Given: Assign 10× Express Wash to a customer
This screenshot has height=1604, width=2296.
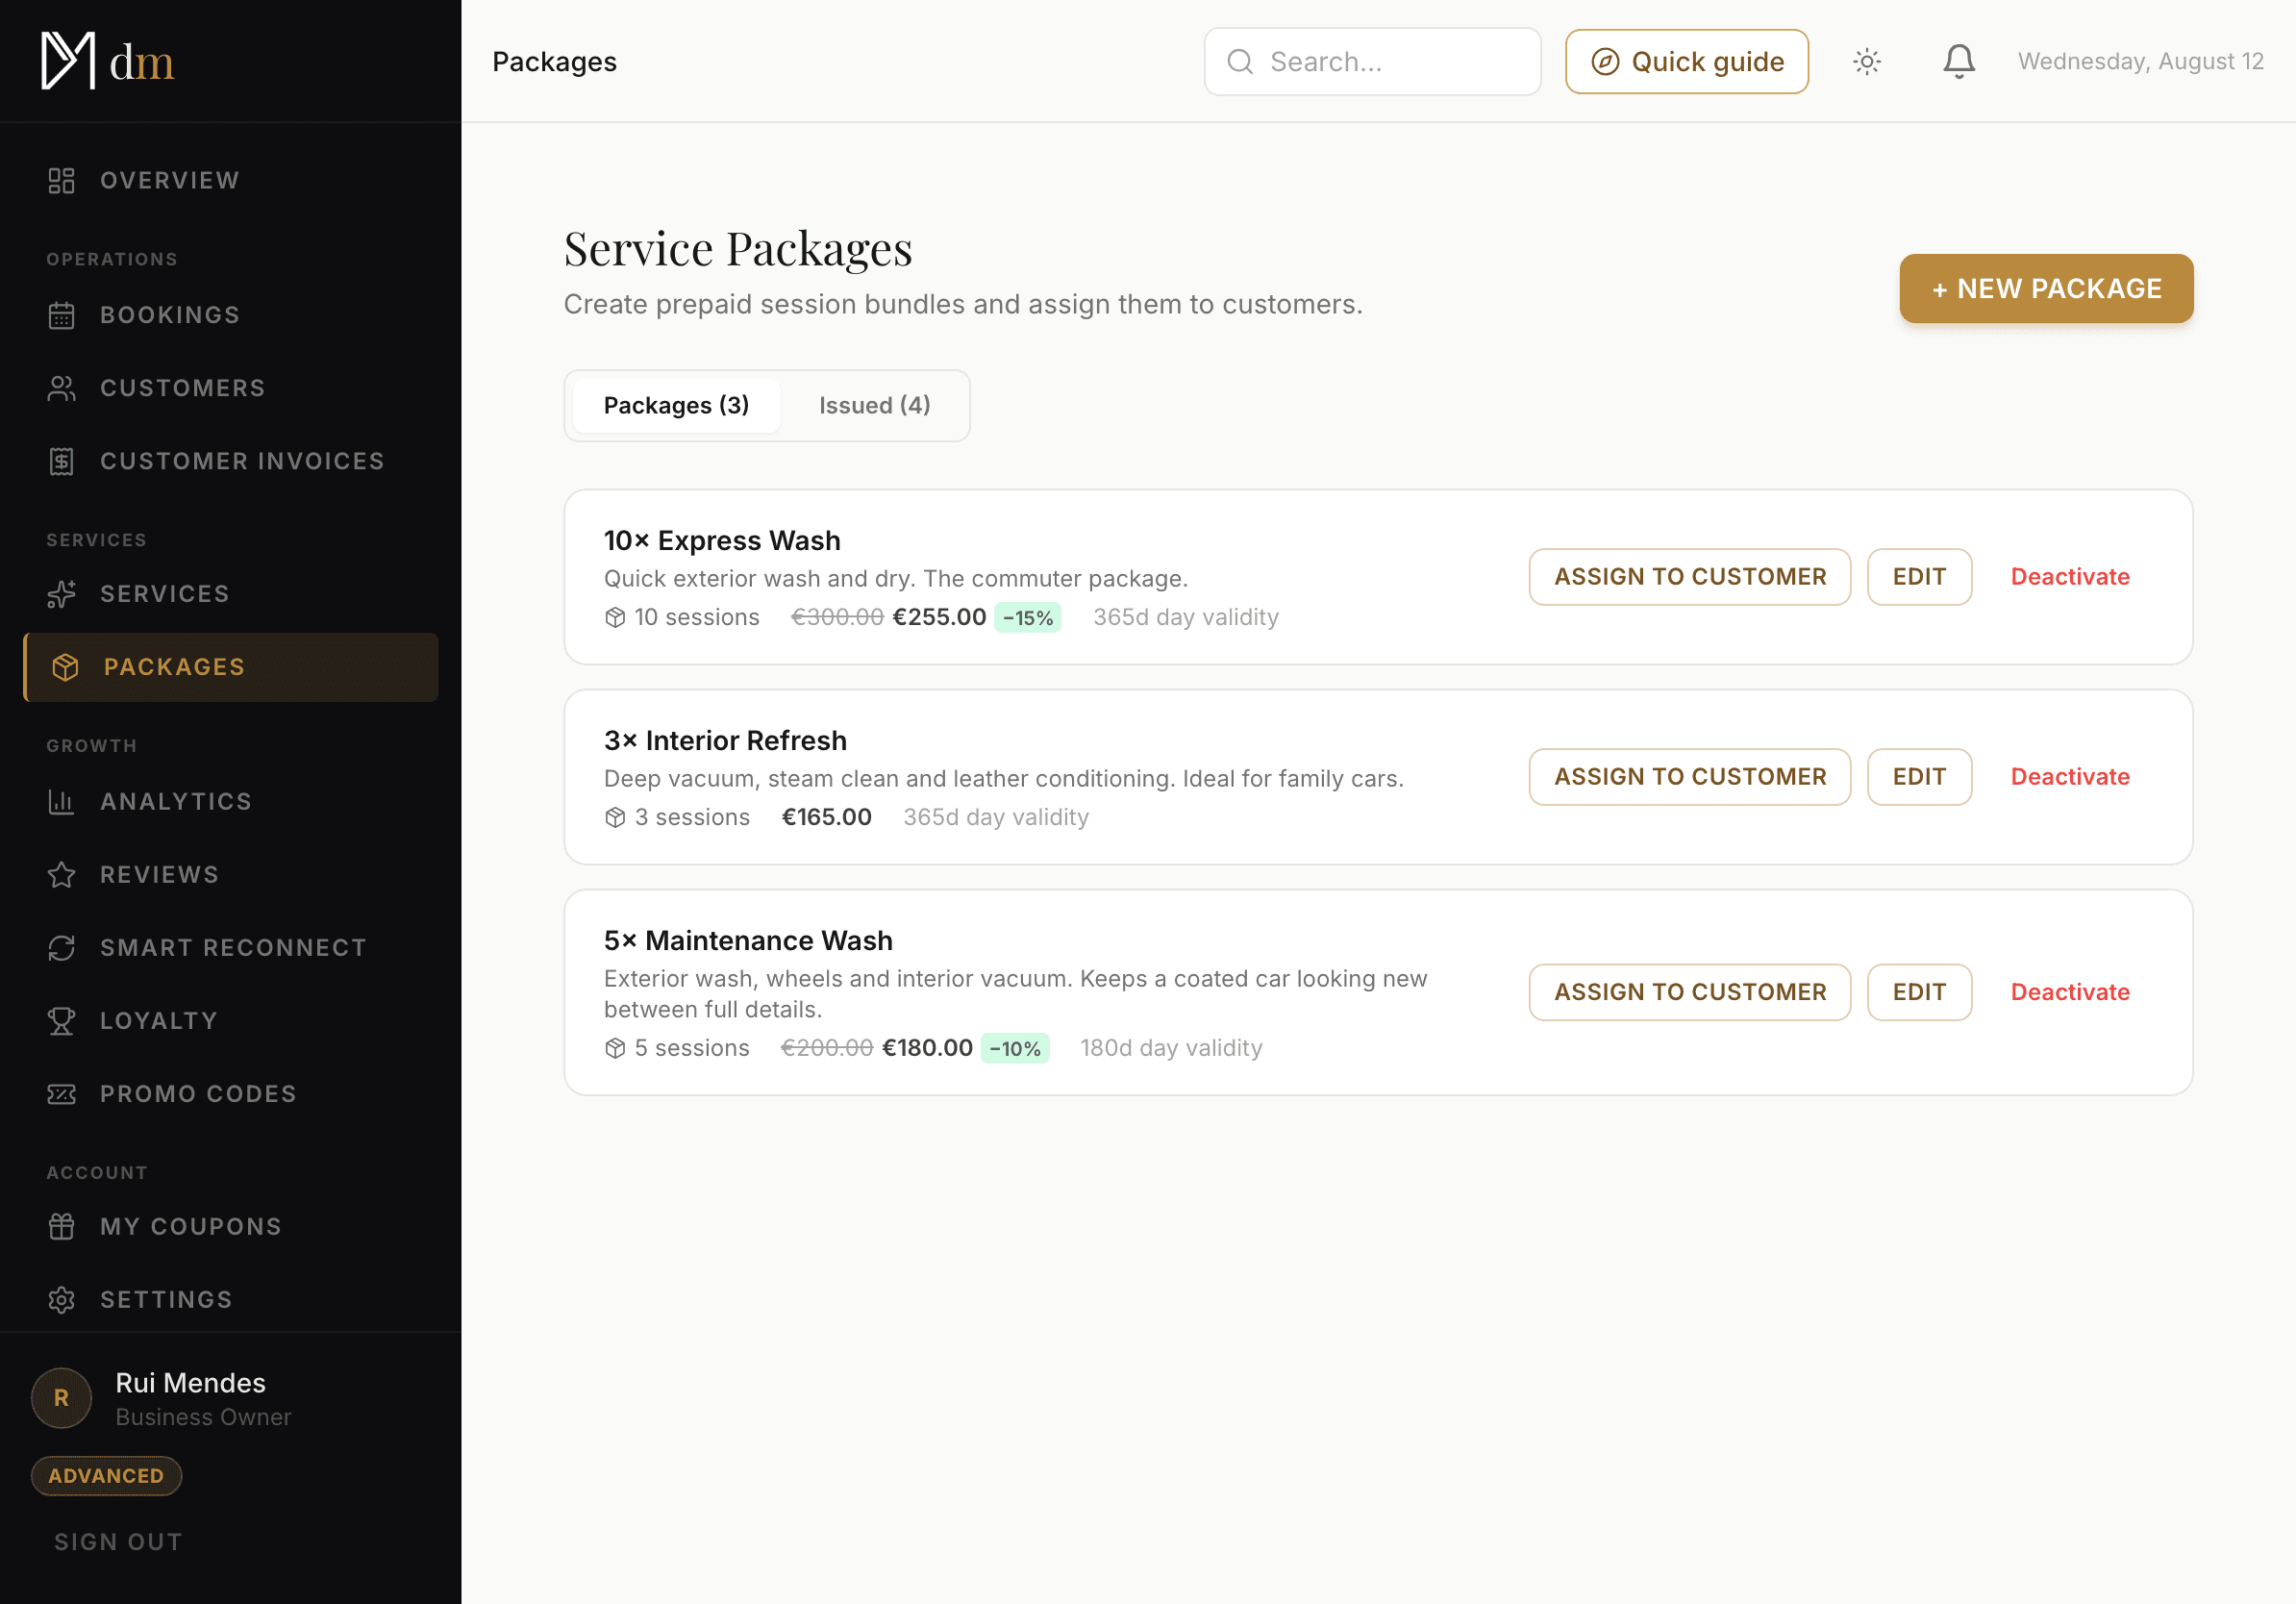Looking at the screenshot, I should click(x=1689, y=577).
